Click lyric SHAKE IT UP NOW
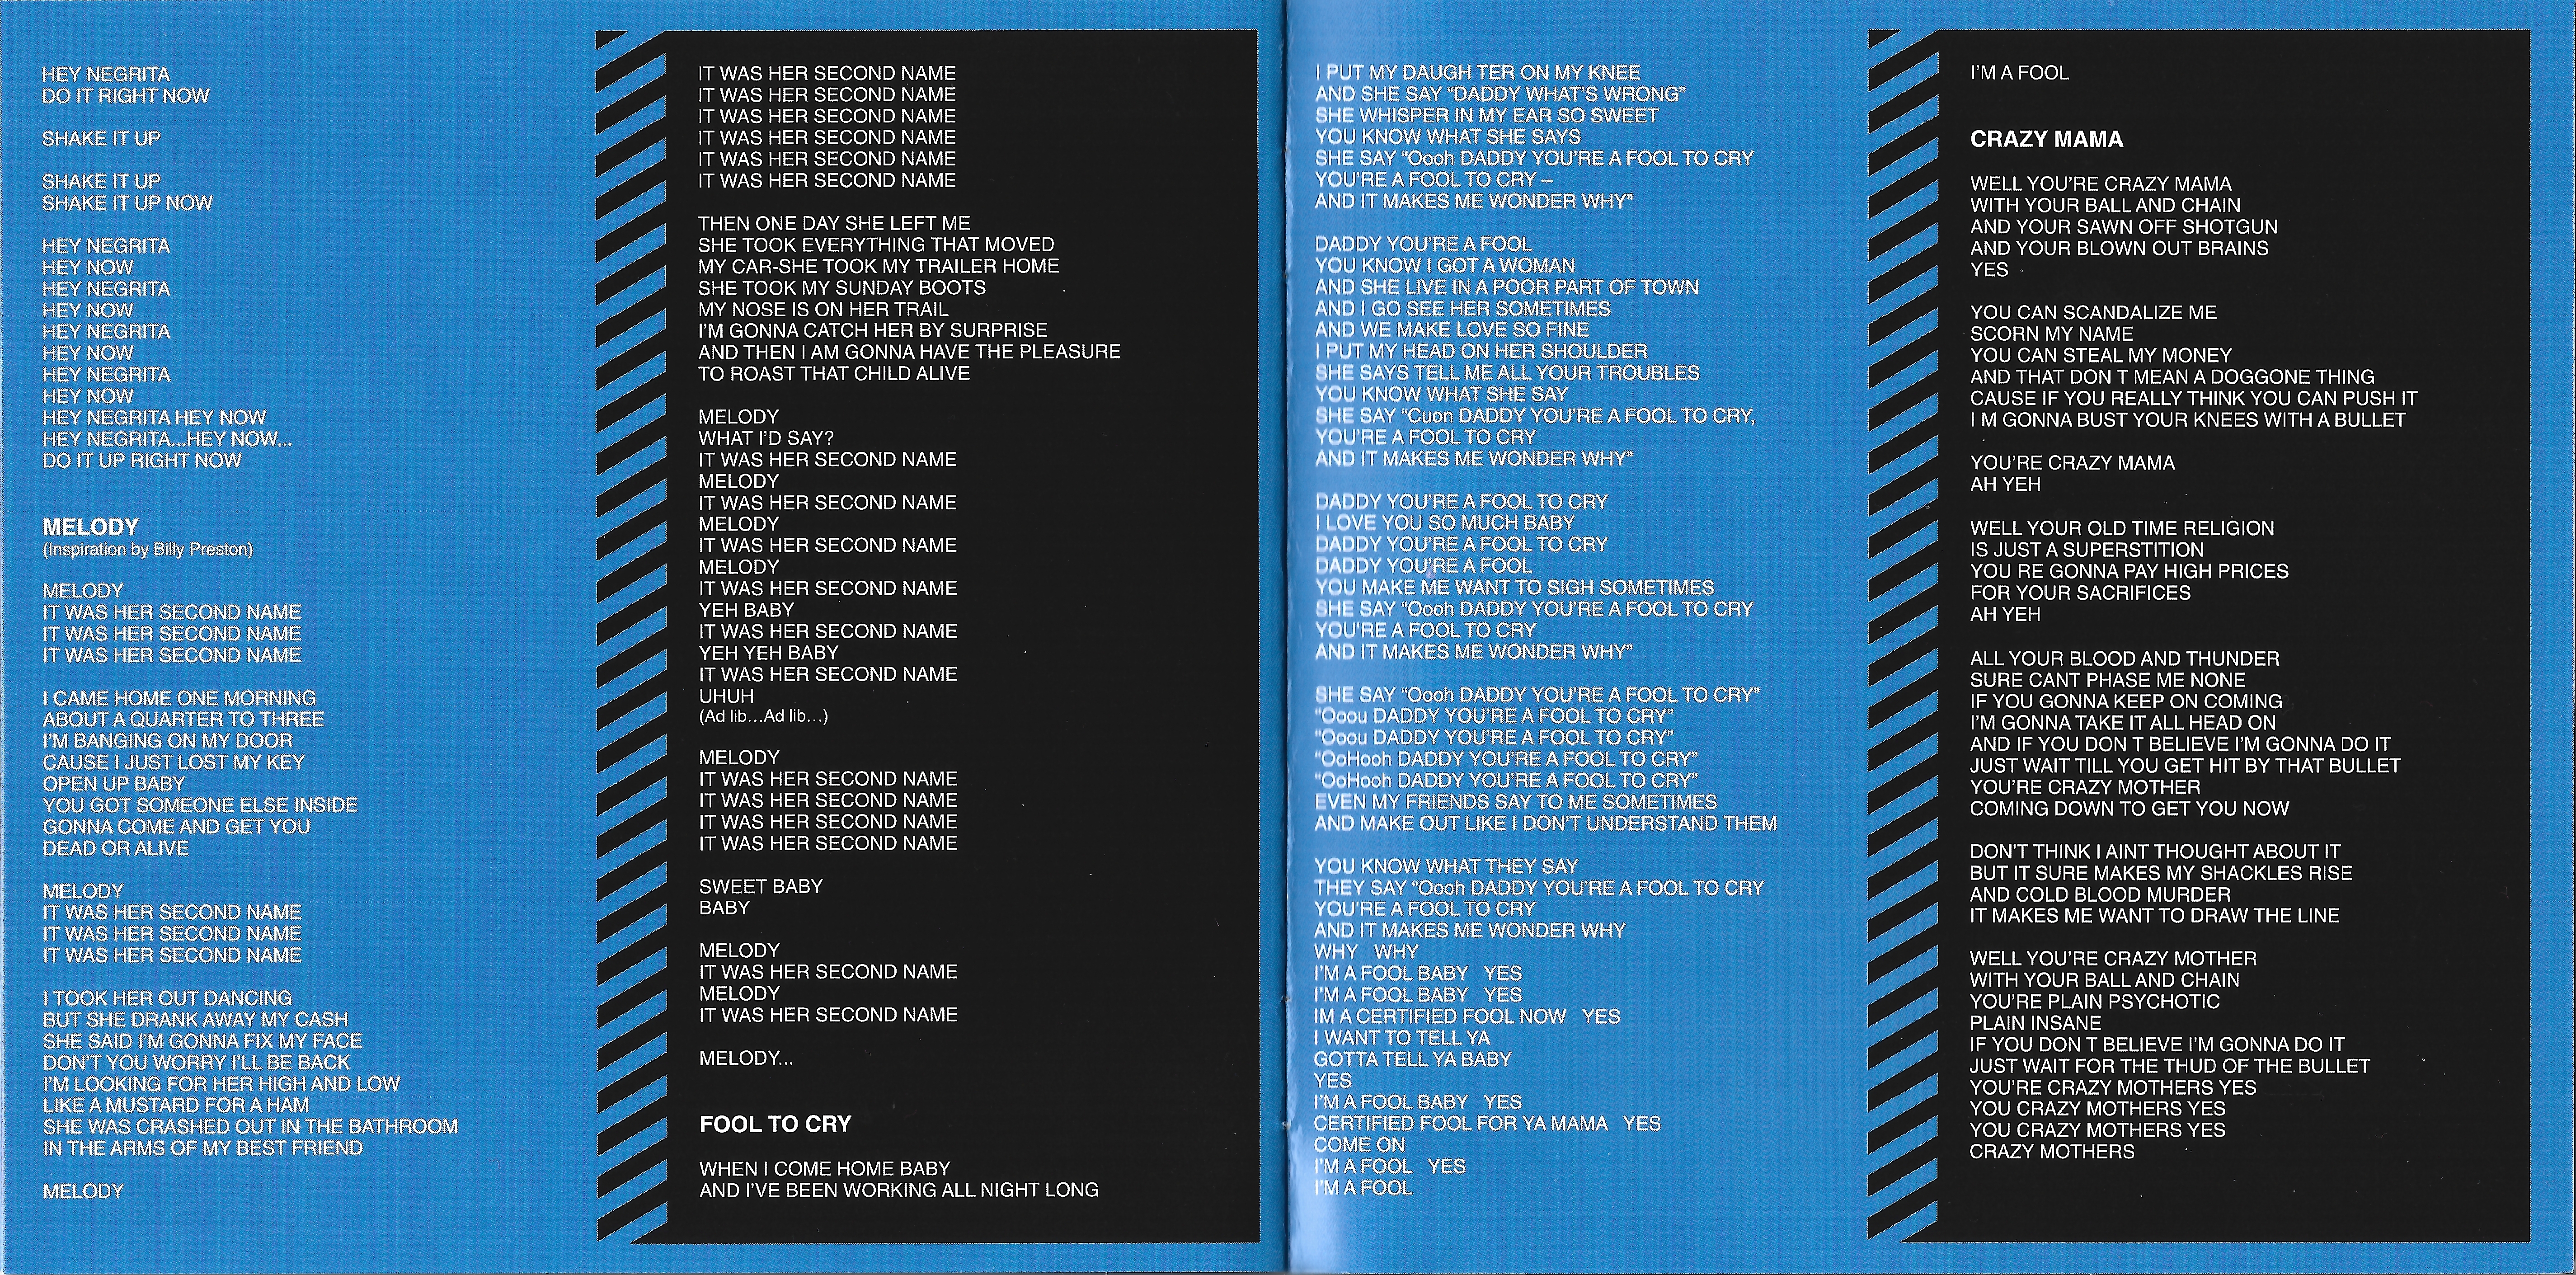This screenshot has height=1275, width=2576. (x=127, y=203)
